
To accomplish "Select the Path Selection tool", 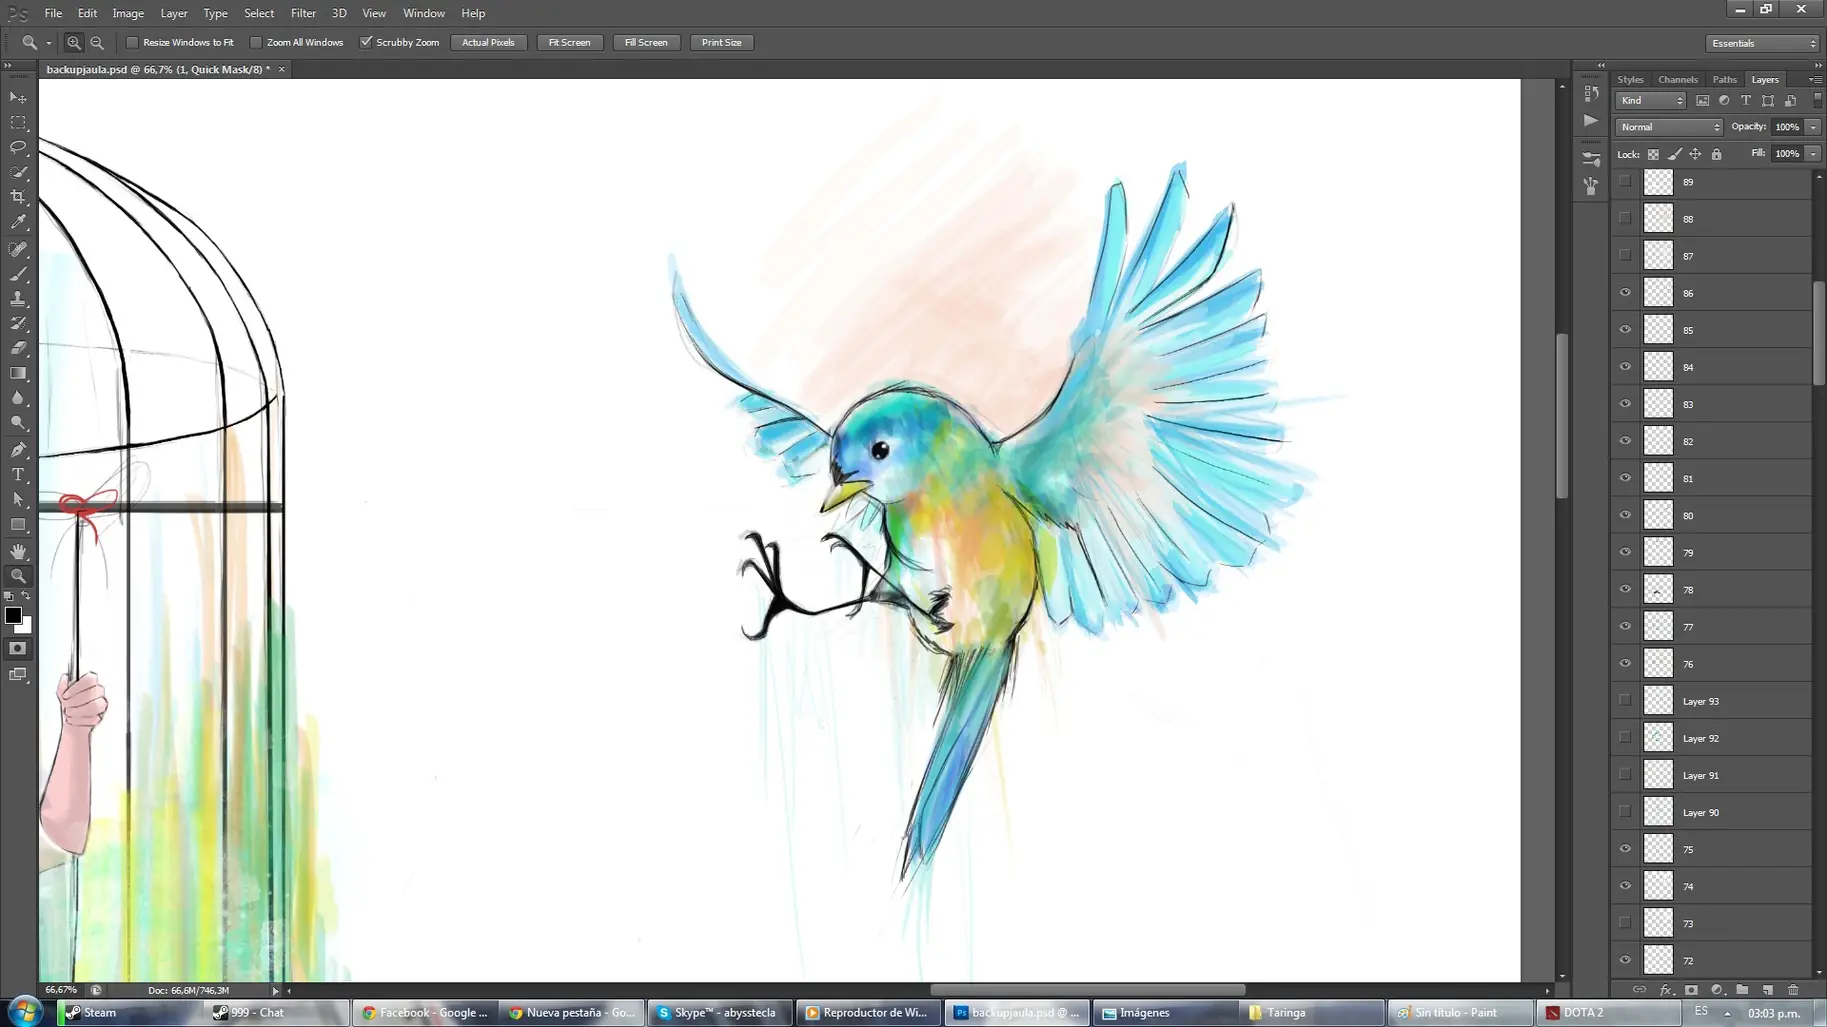I will pyautogui.click(x=18, y=500).
